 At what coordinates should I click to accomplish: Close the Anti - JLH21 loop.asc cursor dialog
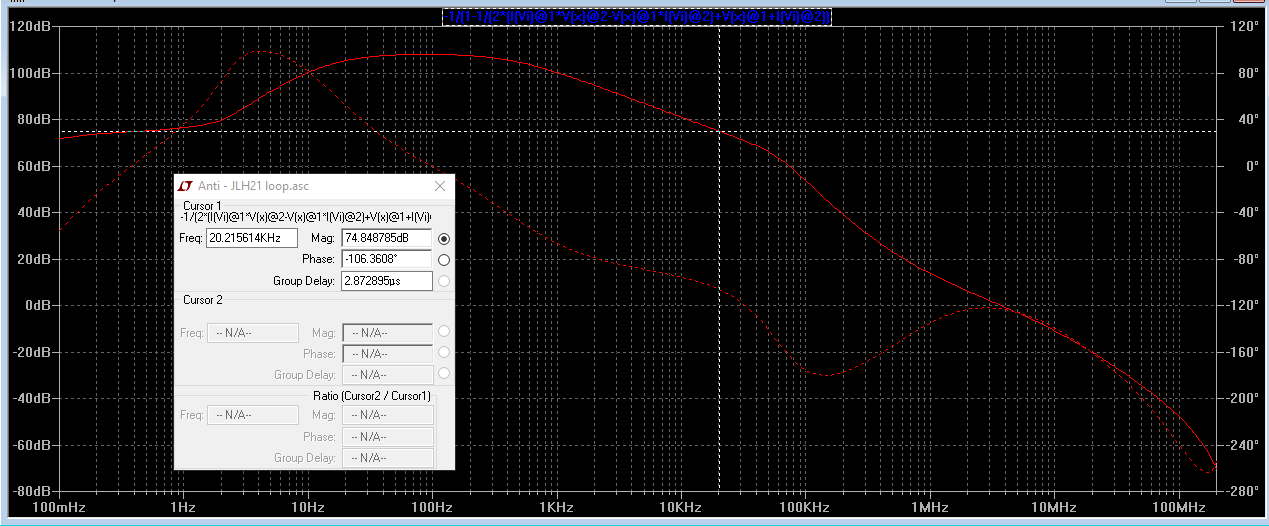click(440, 186)
